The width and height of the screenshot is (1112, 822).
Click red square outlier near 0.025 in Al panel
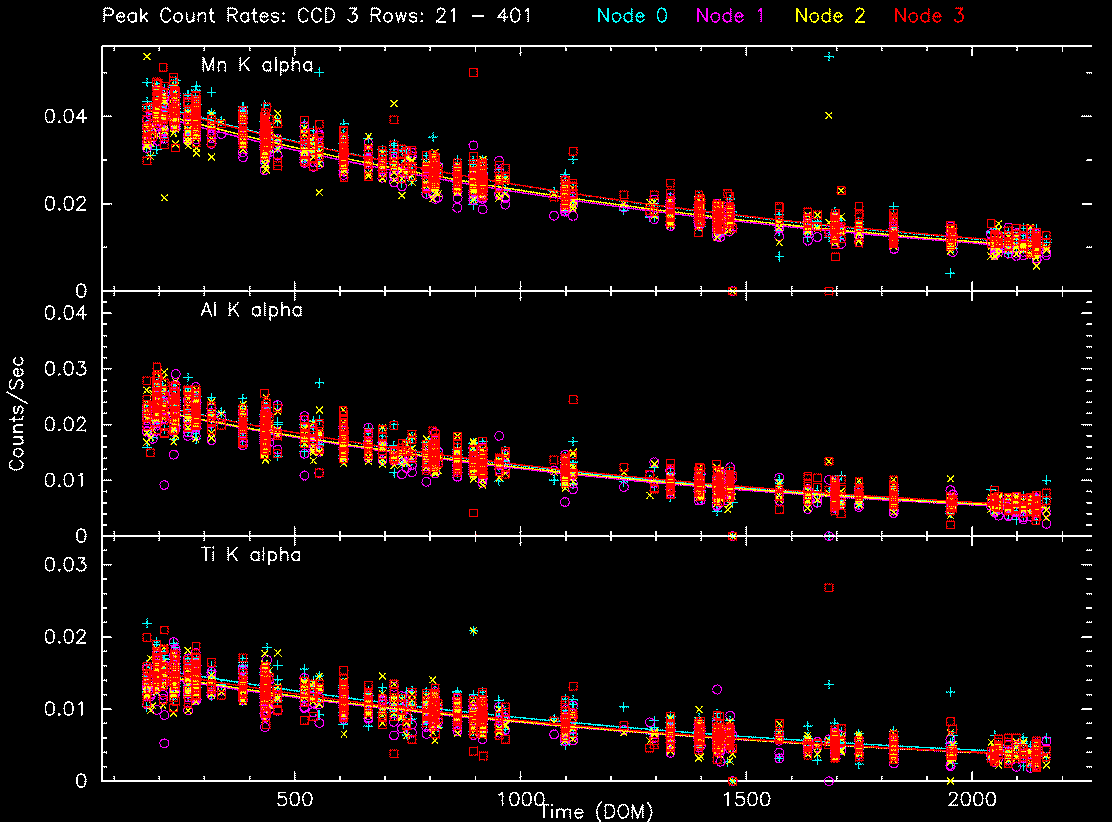tap(573, 399)
